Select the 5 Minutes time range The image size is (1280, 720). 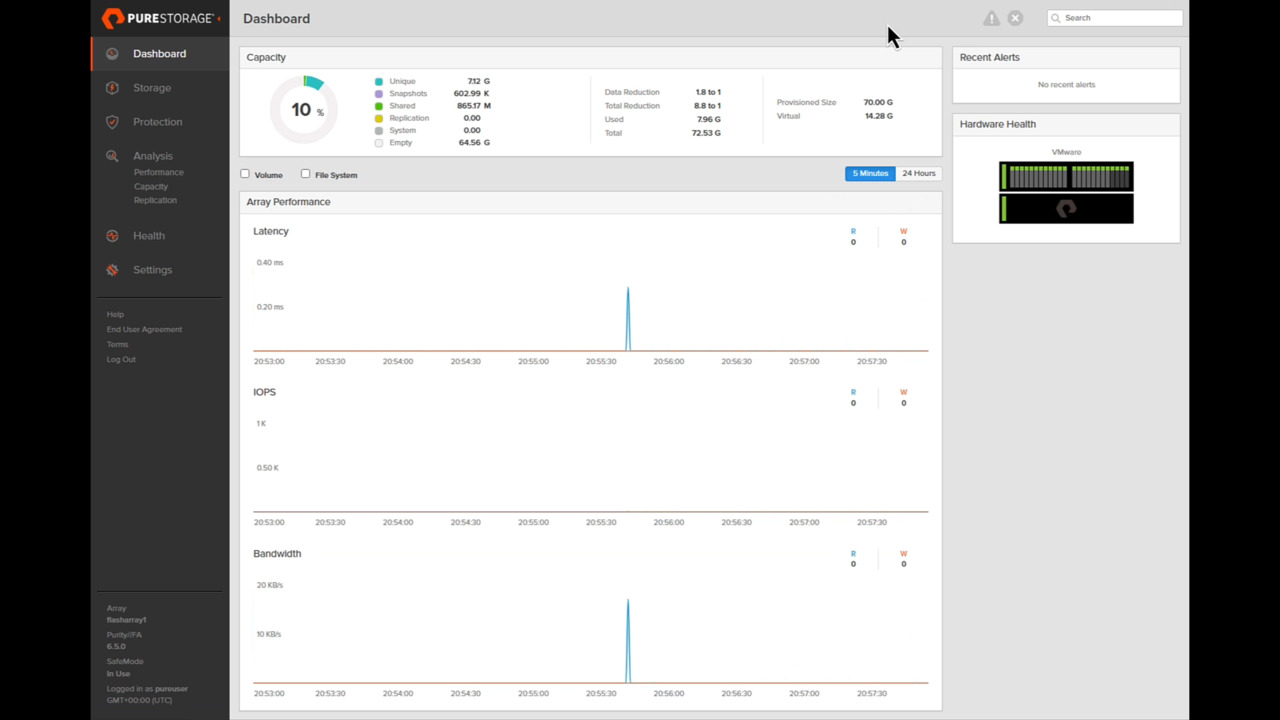[869, 173]
